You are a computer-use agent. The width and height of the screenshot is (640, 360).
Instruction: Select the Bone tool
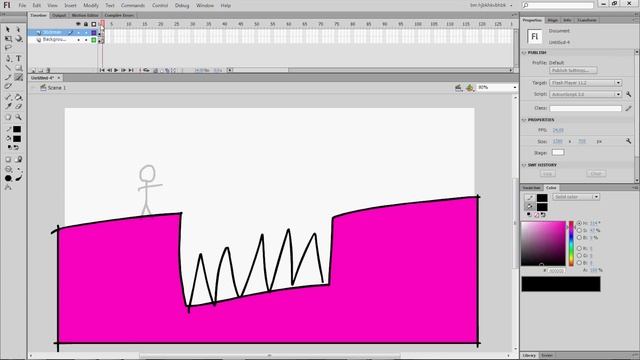(x=8, y=97)
